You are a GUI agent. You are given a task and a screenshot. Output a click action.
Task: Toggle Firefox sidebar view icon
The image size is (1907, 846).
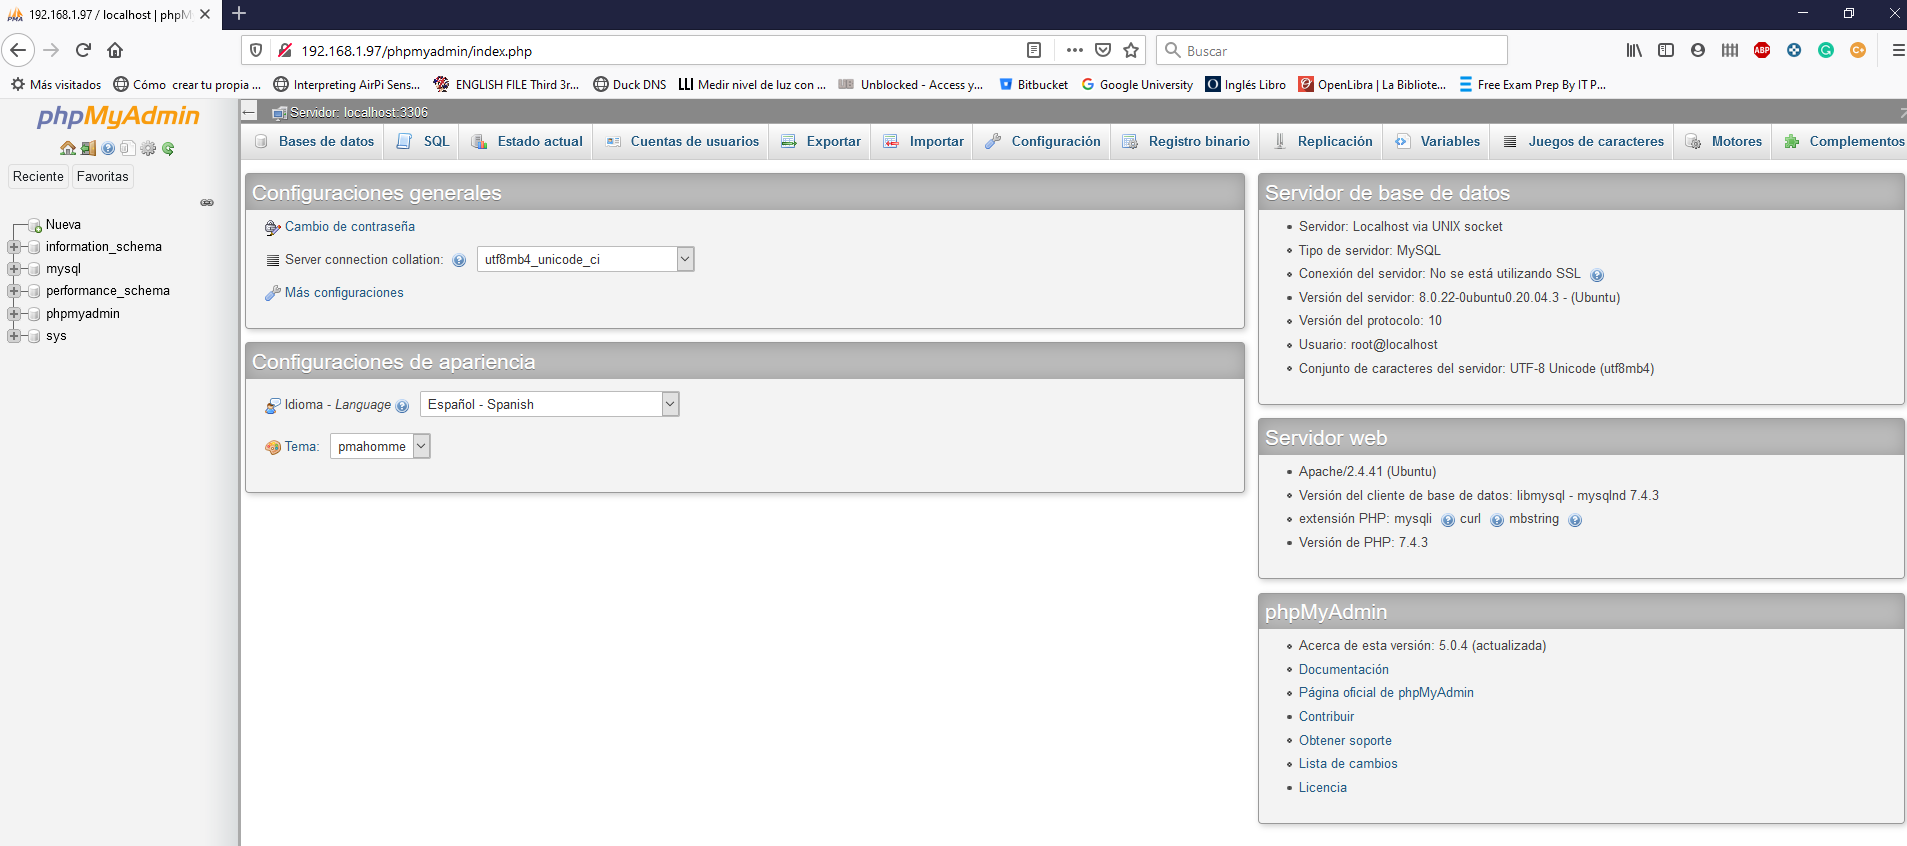pos(1666,50)
